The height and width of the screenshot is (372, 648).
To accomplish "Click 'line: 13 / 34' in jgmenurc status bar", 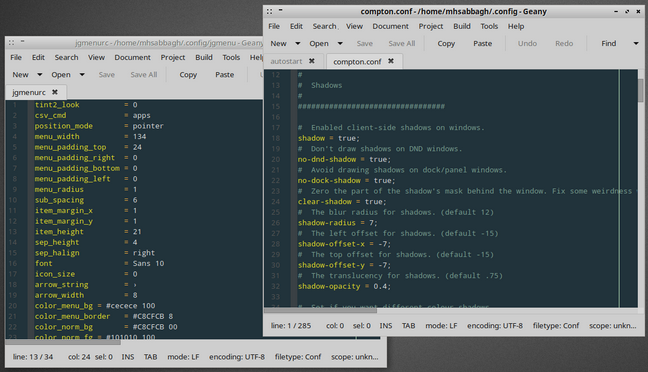I will (x=33, y=357).
